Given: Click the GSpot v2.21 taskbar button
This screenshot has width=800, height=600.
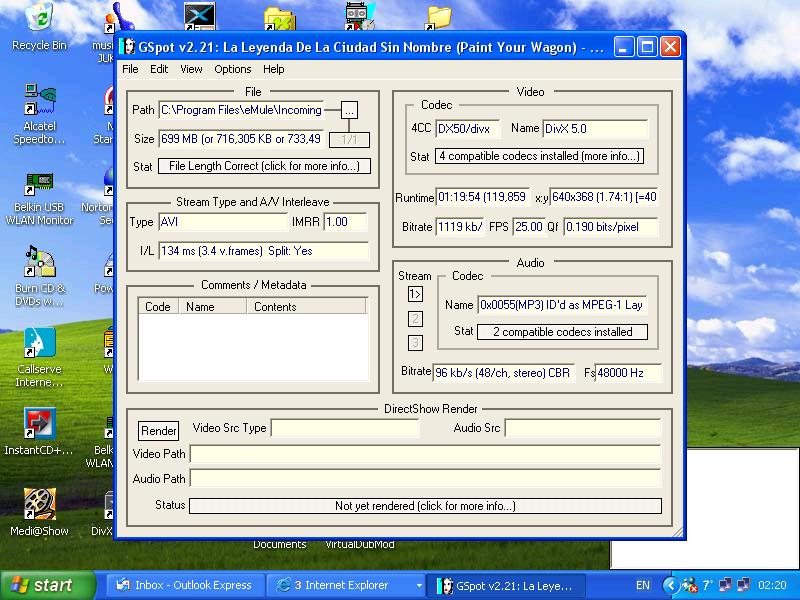Looking at the screenshot, I should [507, 585].
